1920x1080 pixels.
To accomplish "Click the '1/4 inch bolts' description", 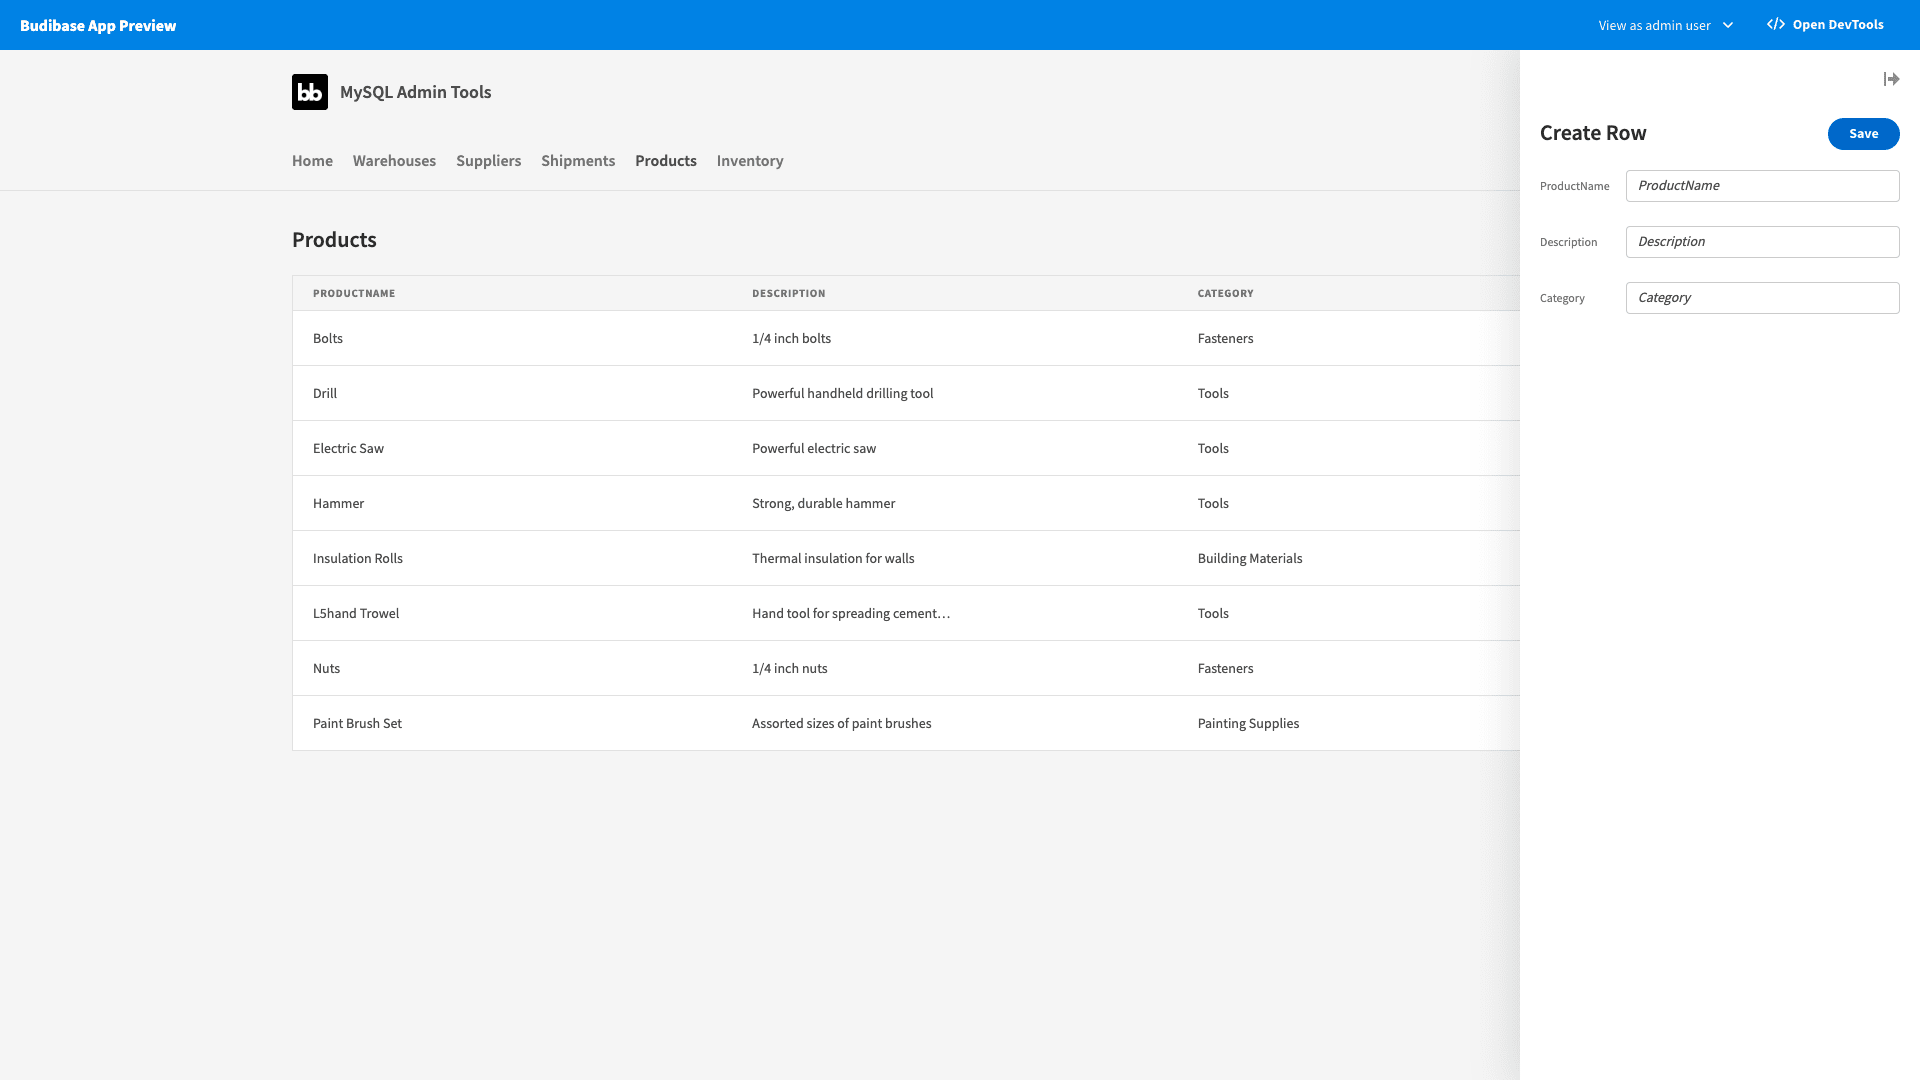I will pos(791,338).
